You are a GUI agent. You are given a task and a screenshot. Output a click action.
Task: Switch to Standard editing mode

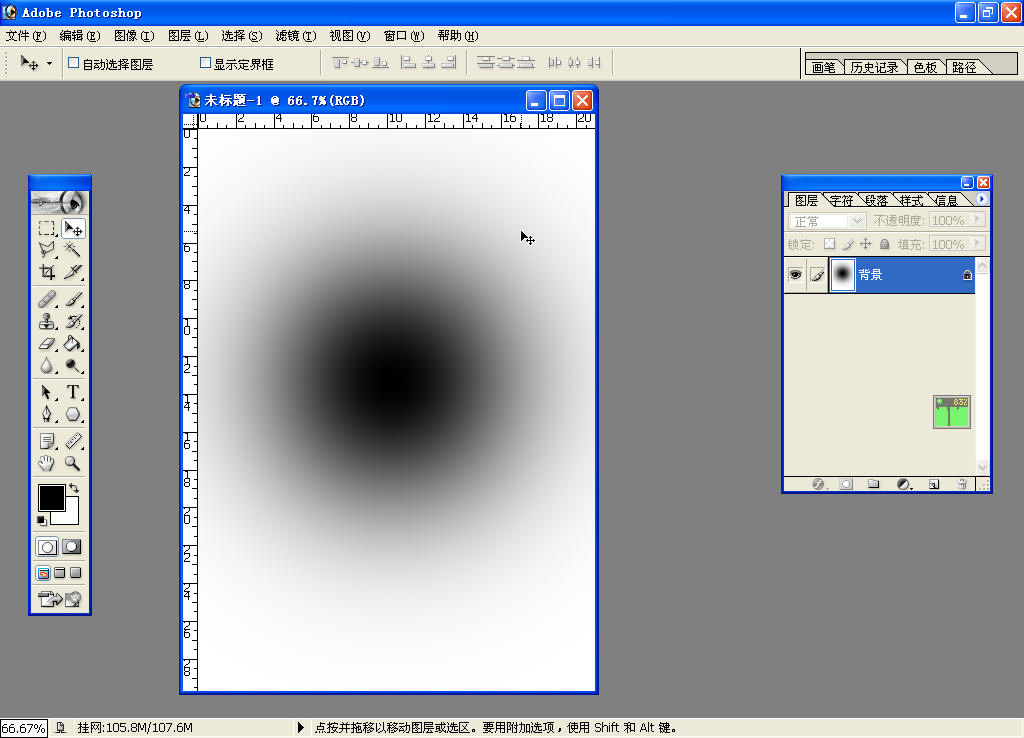tap(47, 547)
